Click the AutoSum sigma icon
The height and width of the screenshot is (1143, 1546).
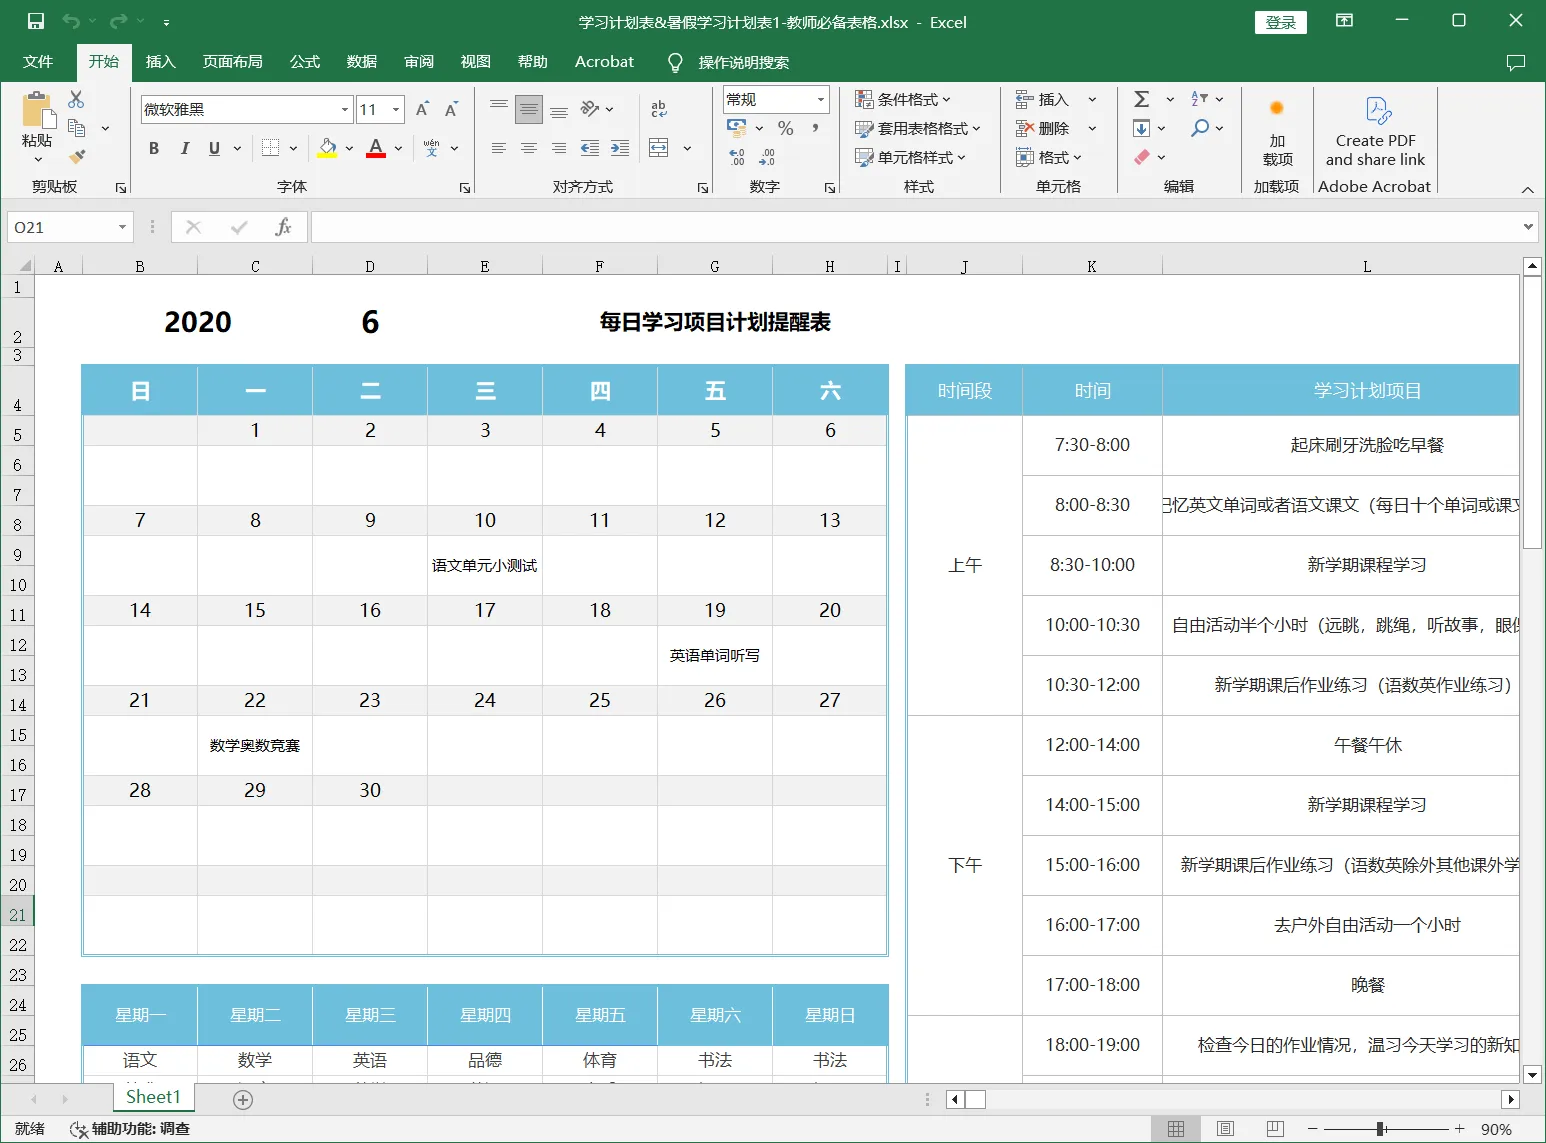pos(1142,99)
